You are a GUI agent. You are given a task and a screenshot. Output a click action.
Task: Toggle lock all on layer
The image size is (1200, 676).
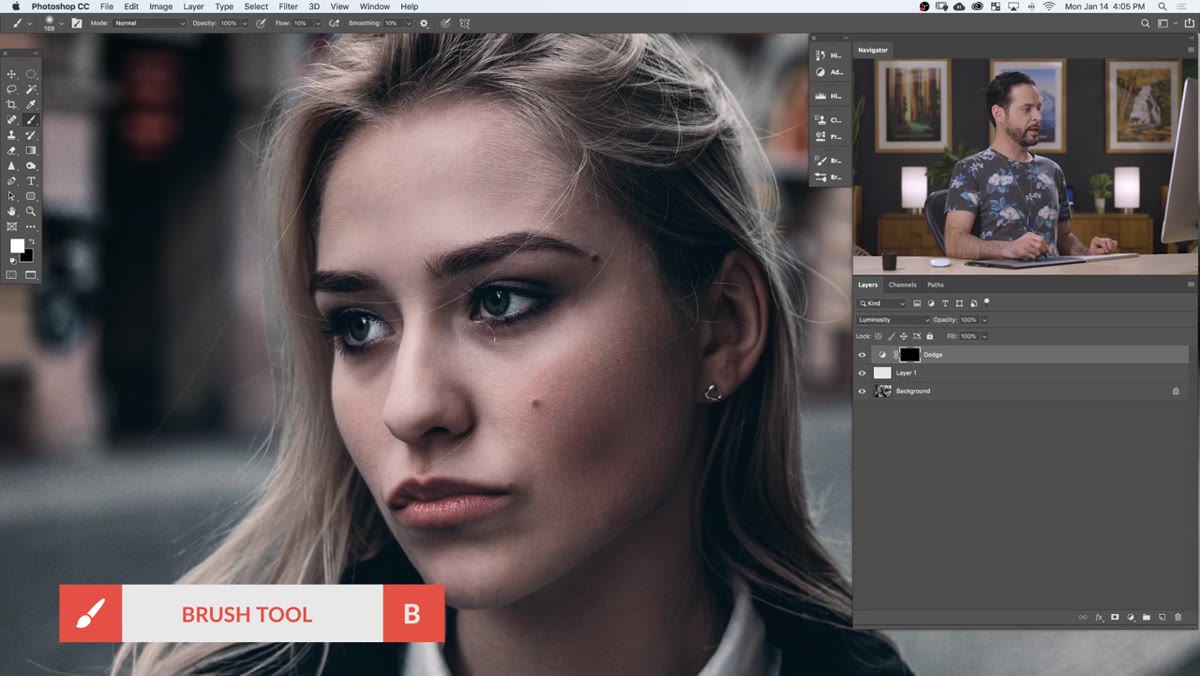(930, 336)
